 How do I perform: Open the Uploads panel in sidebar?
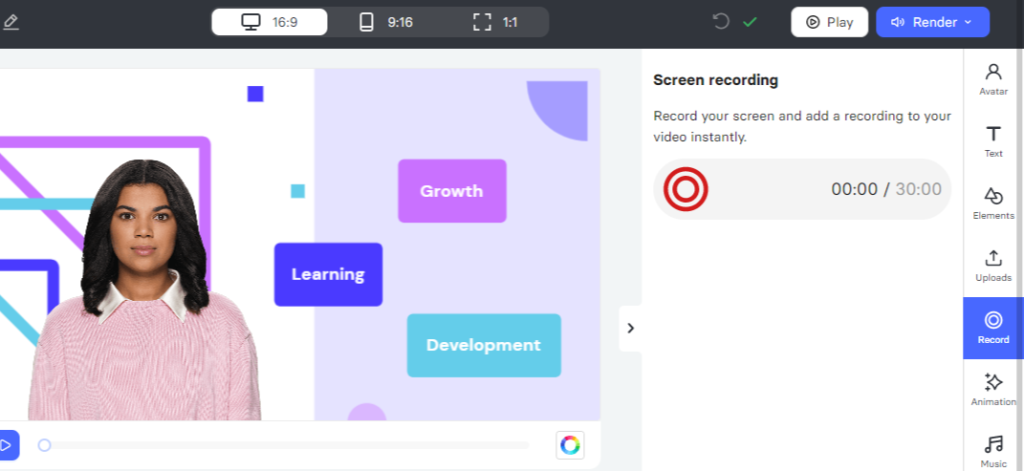click(993, 266)
